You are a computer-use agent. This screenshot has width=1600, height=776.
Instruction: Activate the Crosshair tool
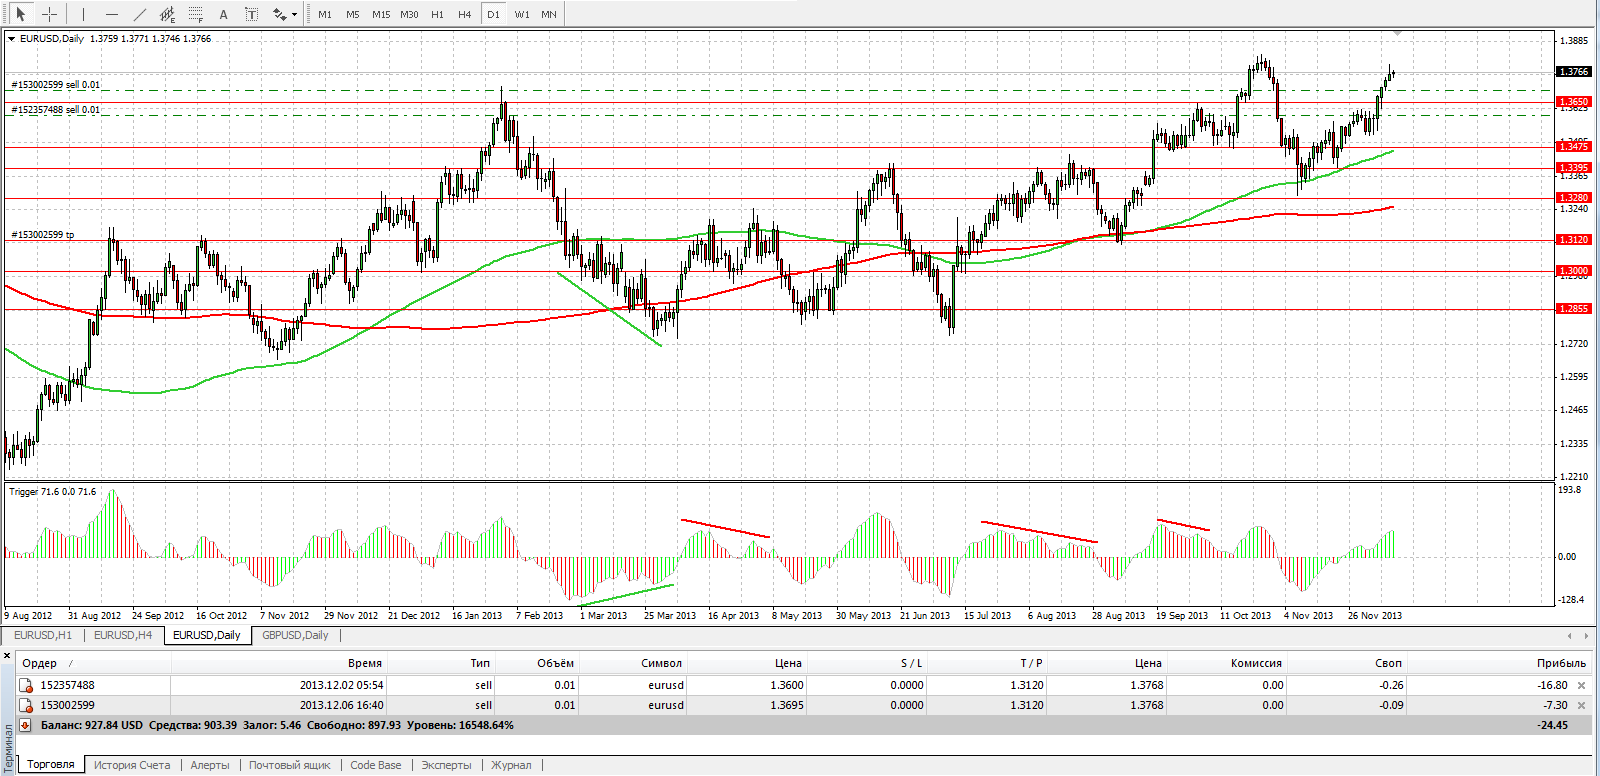pyautogui.click(x=49, y=14)
